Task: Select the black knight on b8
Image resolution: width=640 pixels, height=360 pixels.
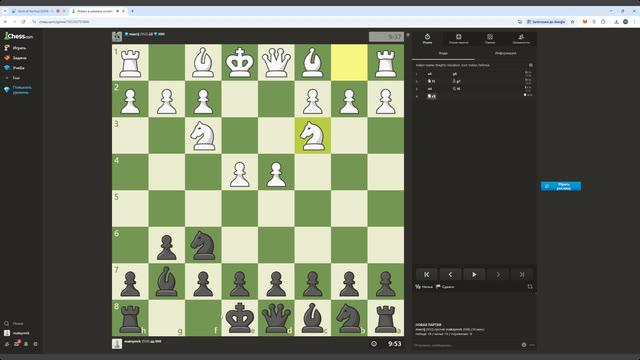Action: coord(349,318)
